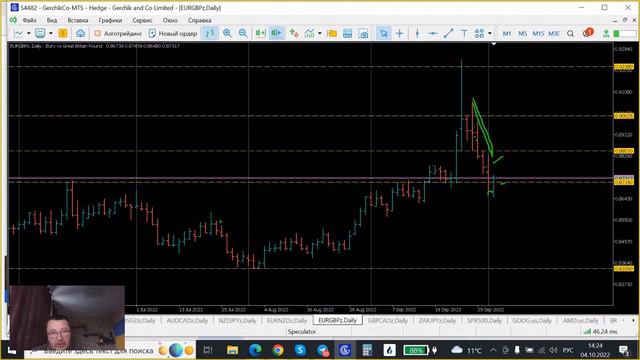Click the 46.24 ms connection indicator
The image size is (640, 360).
pos(600,332)
